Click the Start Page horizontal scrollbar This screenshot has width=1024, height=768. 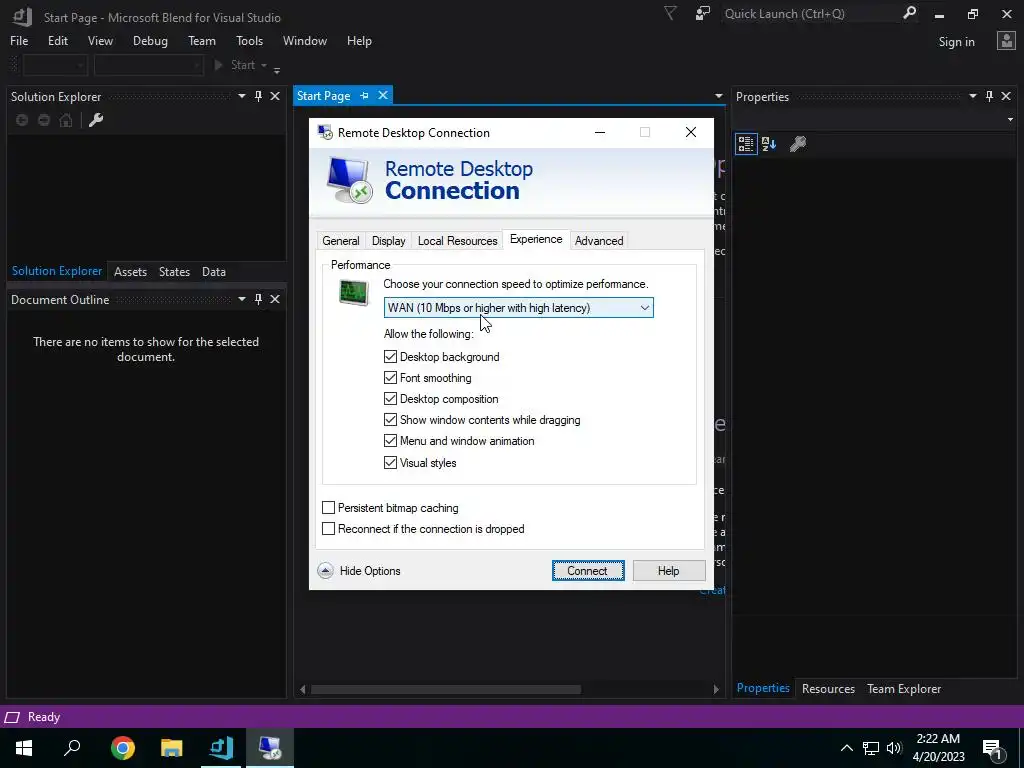pos(446,689)
